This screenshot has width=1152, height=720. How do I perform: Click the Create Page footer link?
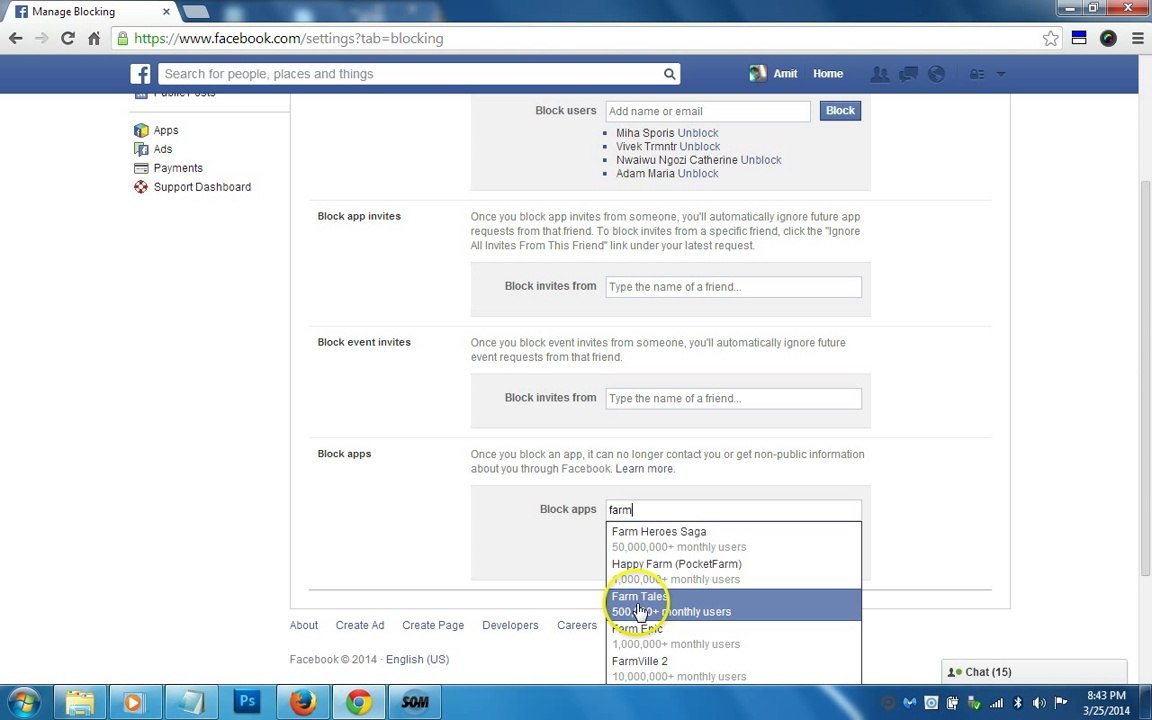point(433,625)
